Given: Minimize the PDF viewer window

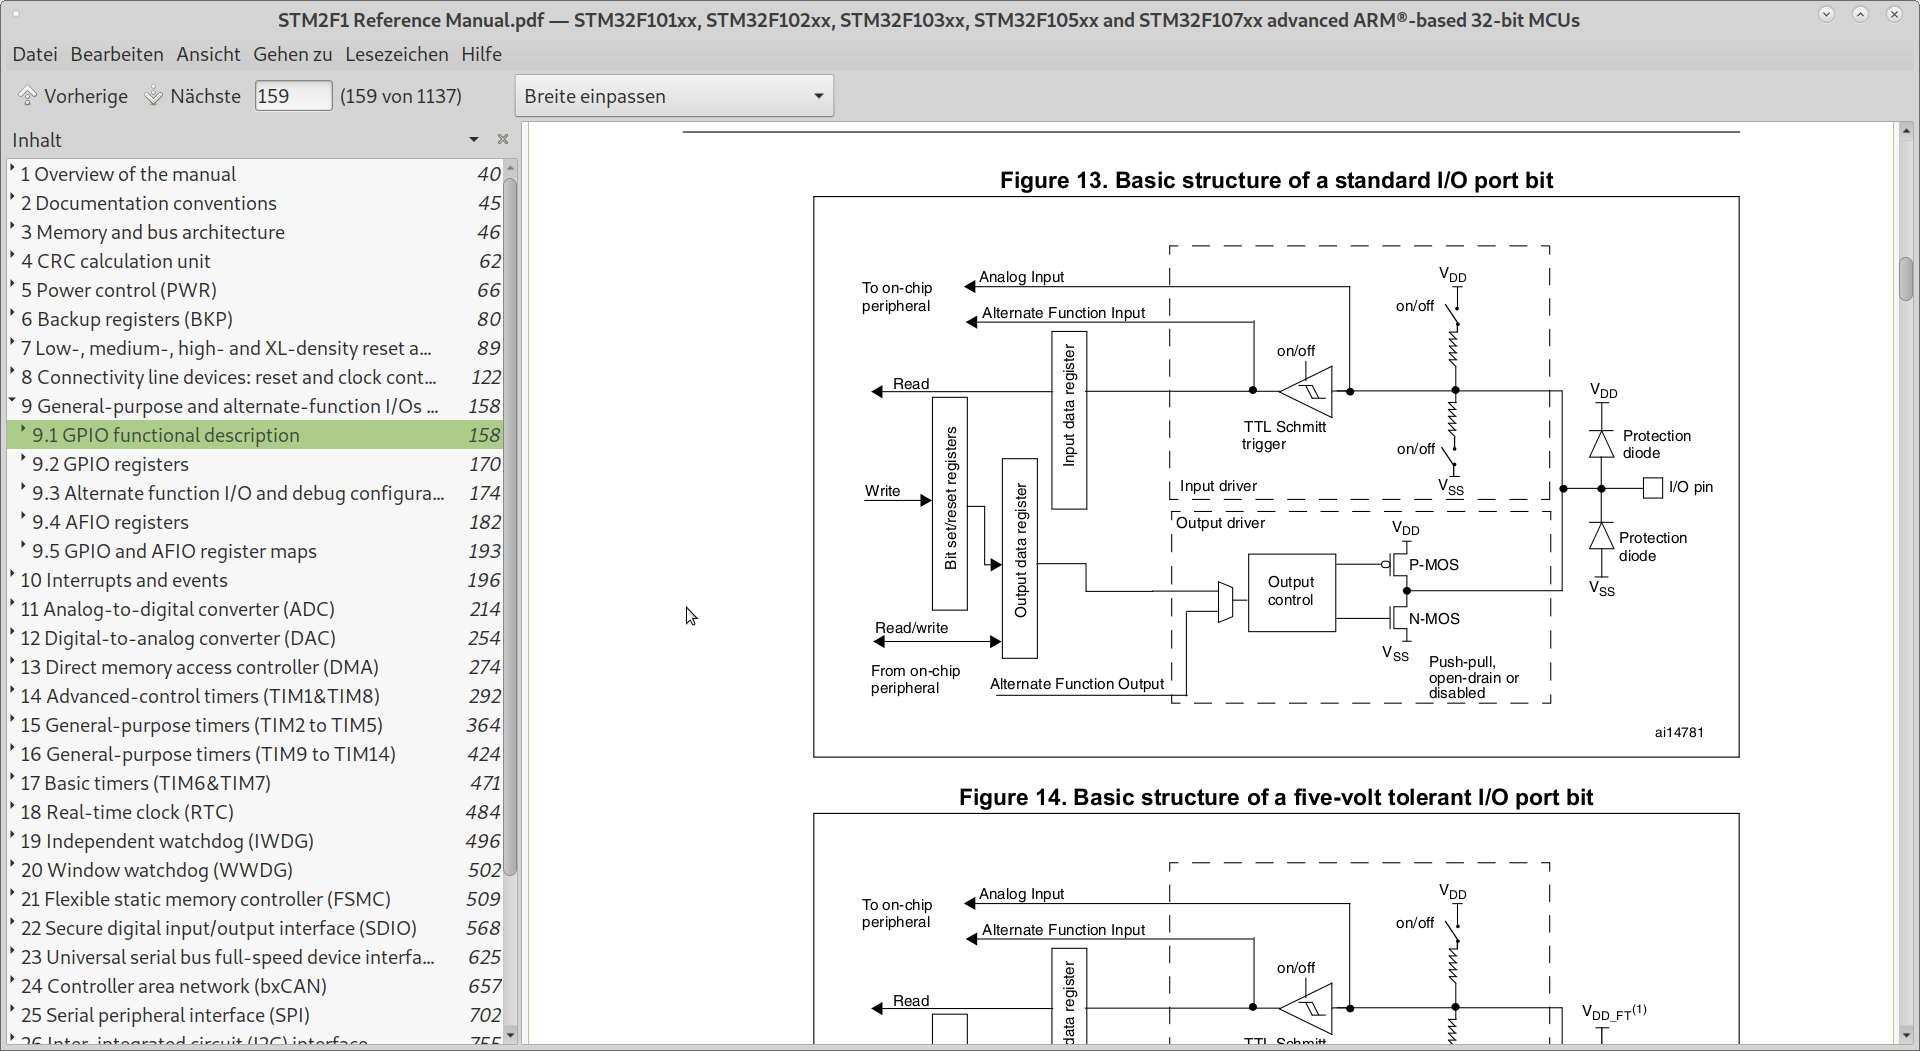Looking at the screenshot, I should pos(1826,14).
